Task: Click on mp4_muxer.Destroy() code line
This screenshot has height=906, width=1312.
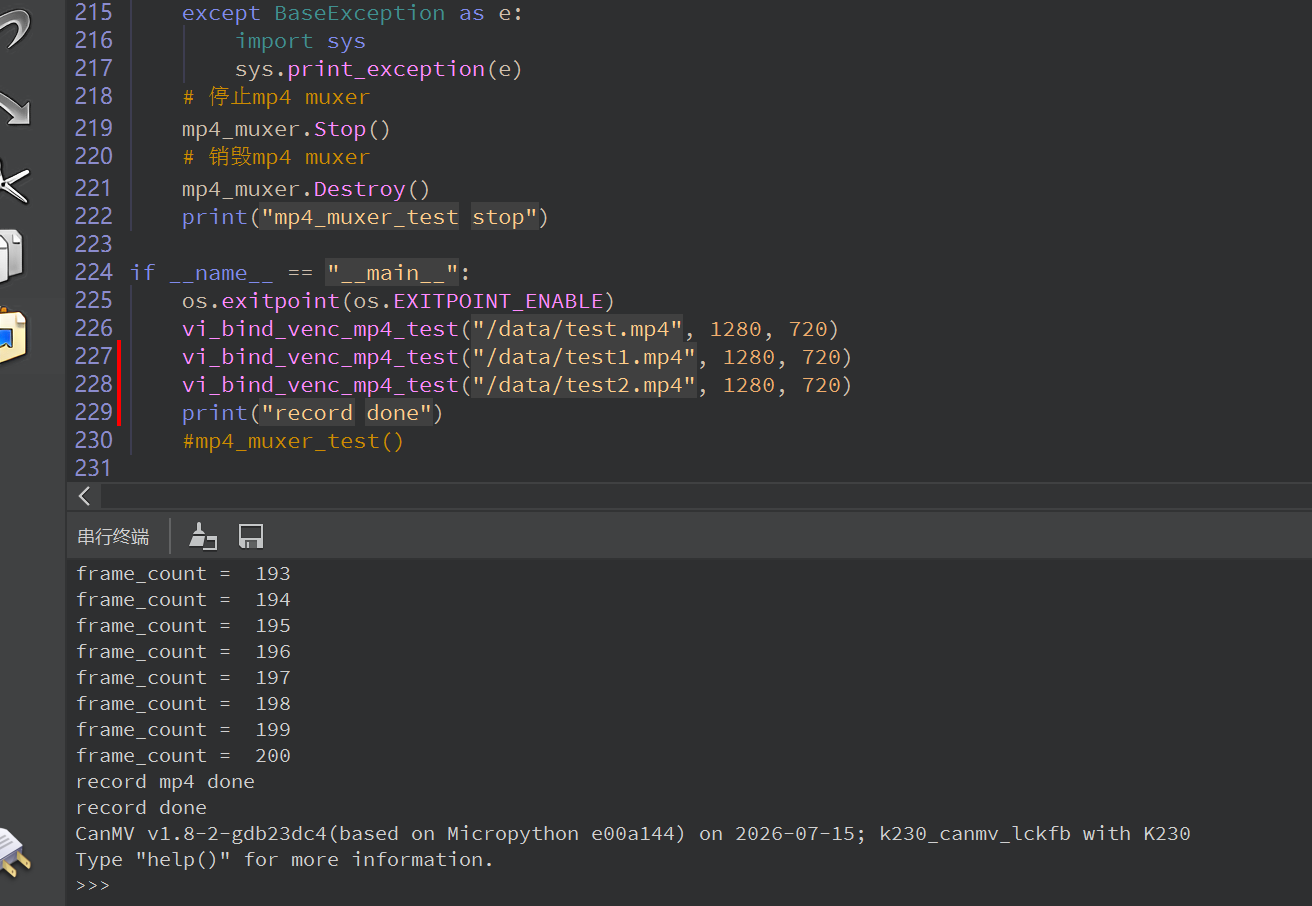Action: coord(305,189)
